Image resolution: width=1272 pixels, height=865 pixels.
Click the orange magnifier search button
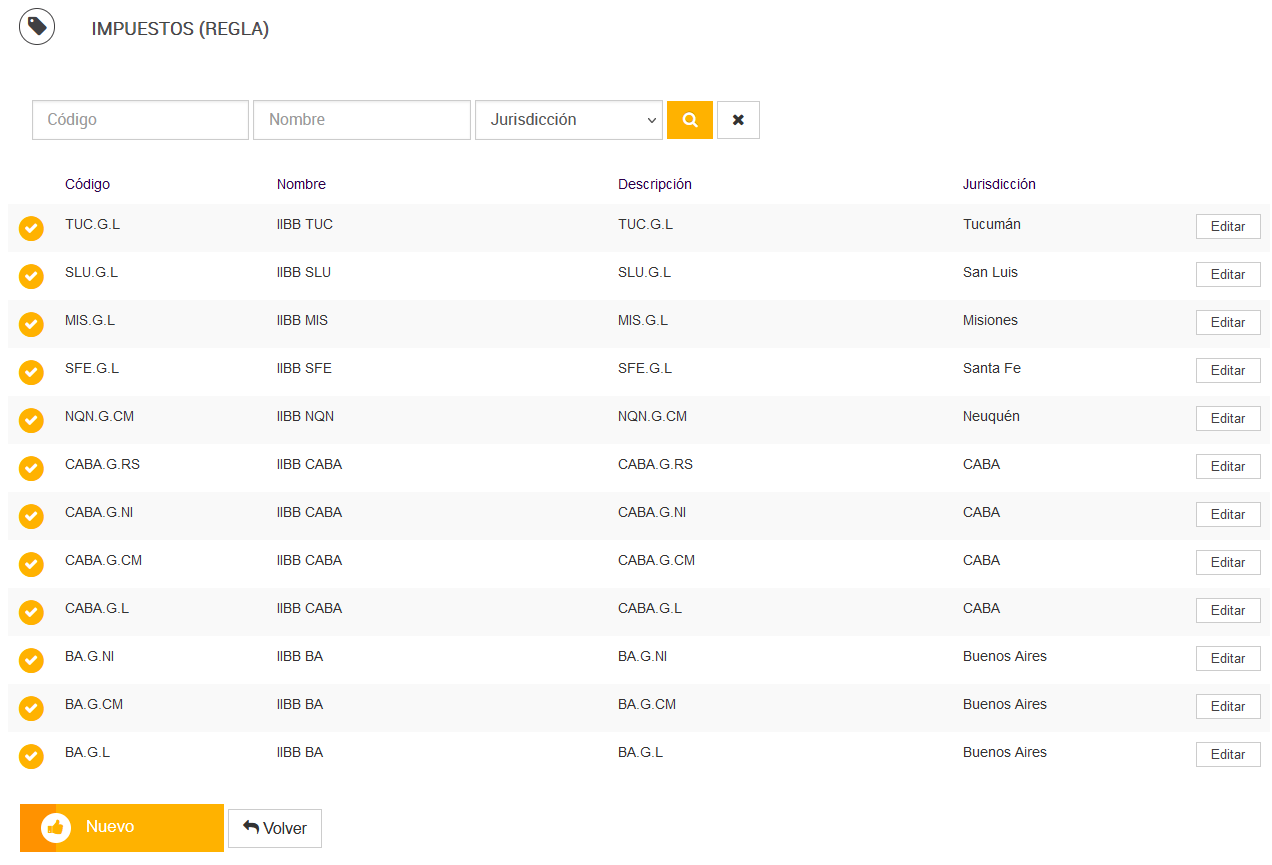(690, 120)
